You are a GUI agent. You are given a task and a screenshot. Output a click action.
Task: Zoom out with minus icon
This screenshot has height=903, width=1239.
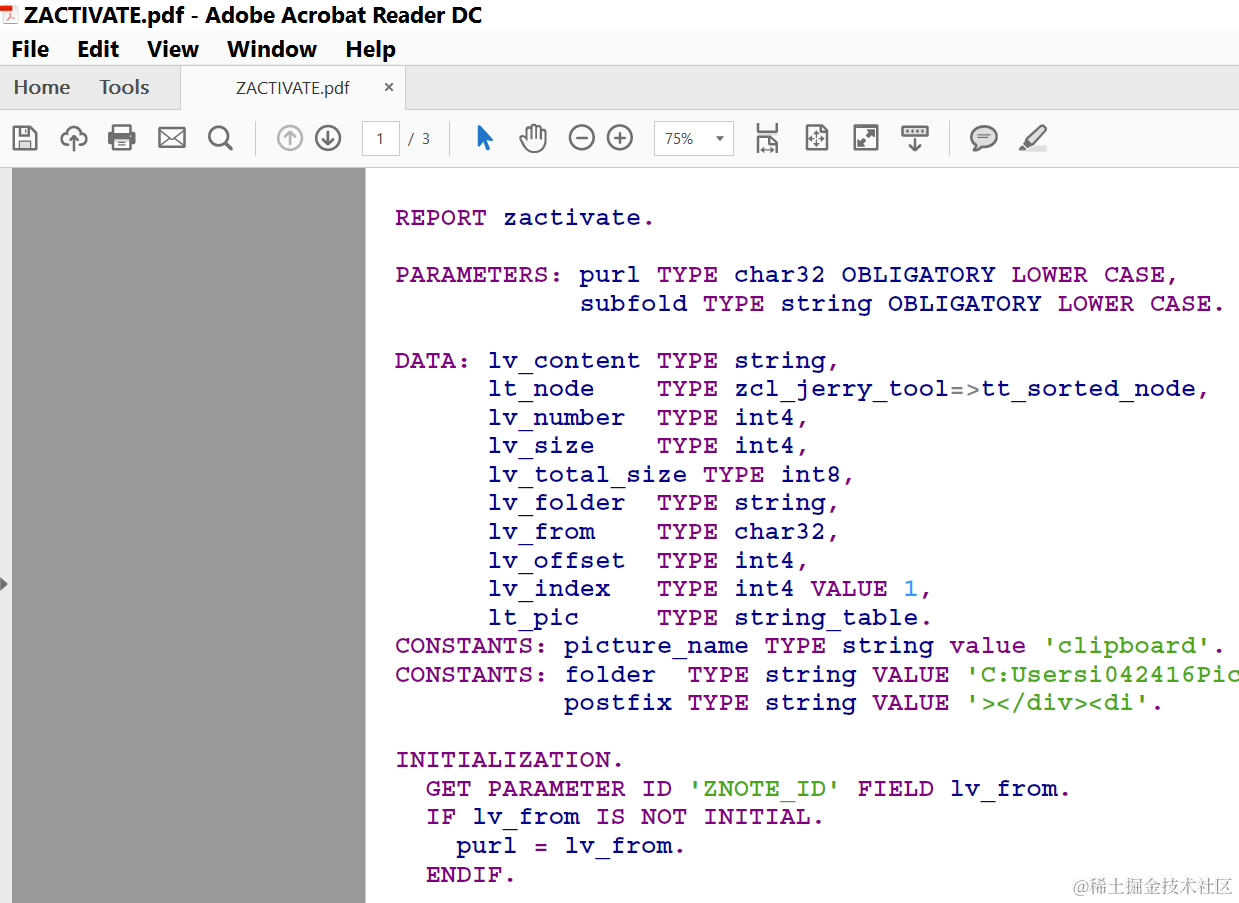pos(581,138)
